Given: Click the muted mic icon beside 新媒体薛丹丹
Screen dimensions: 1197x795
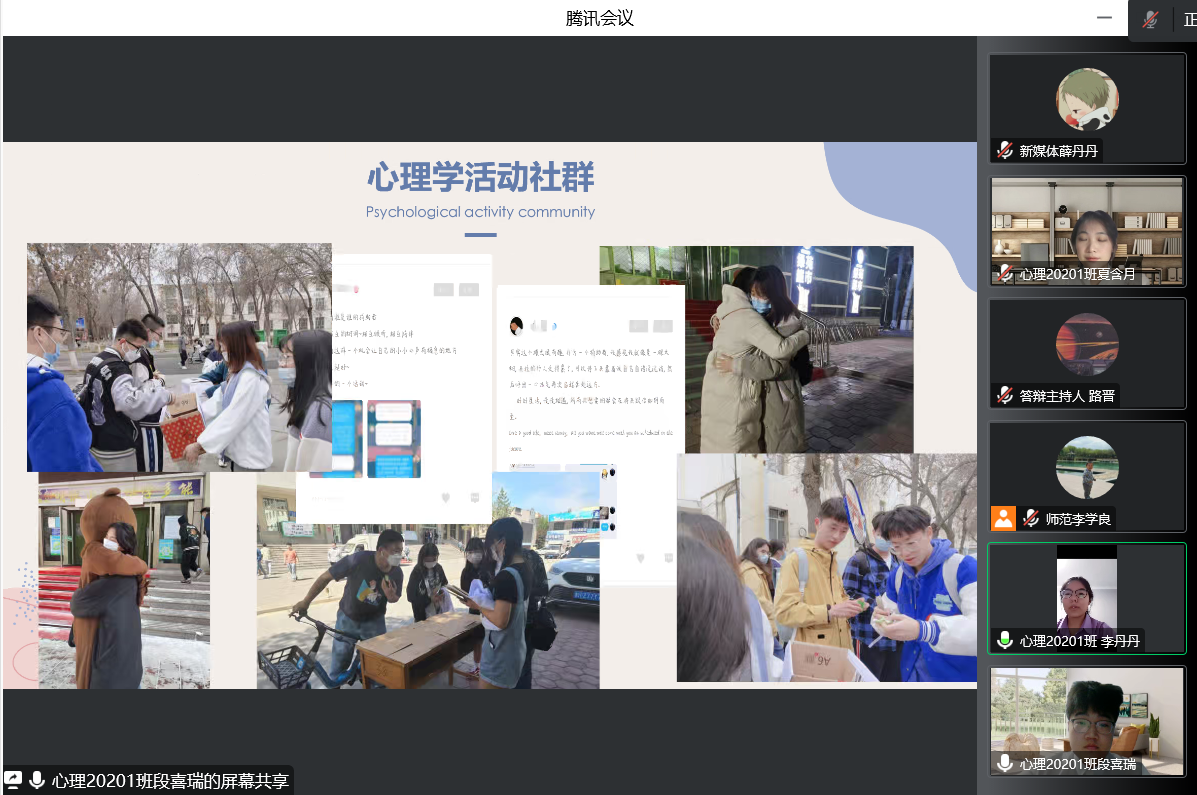Looking at the screenshot, I should 1005,150.
